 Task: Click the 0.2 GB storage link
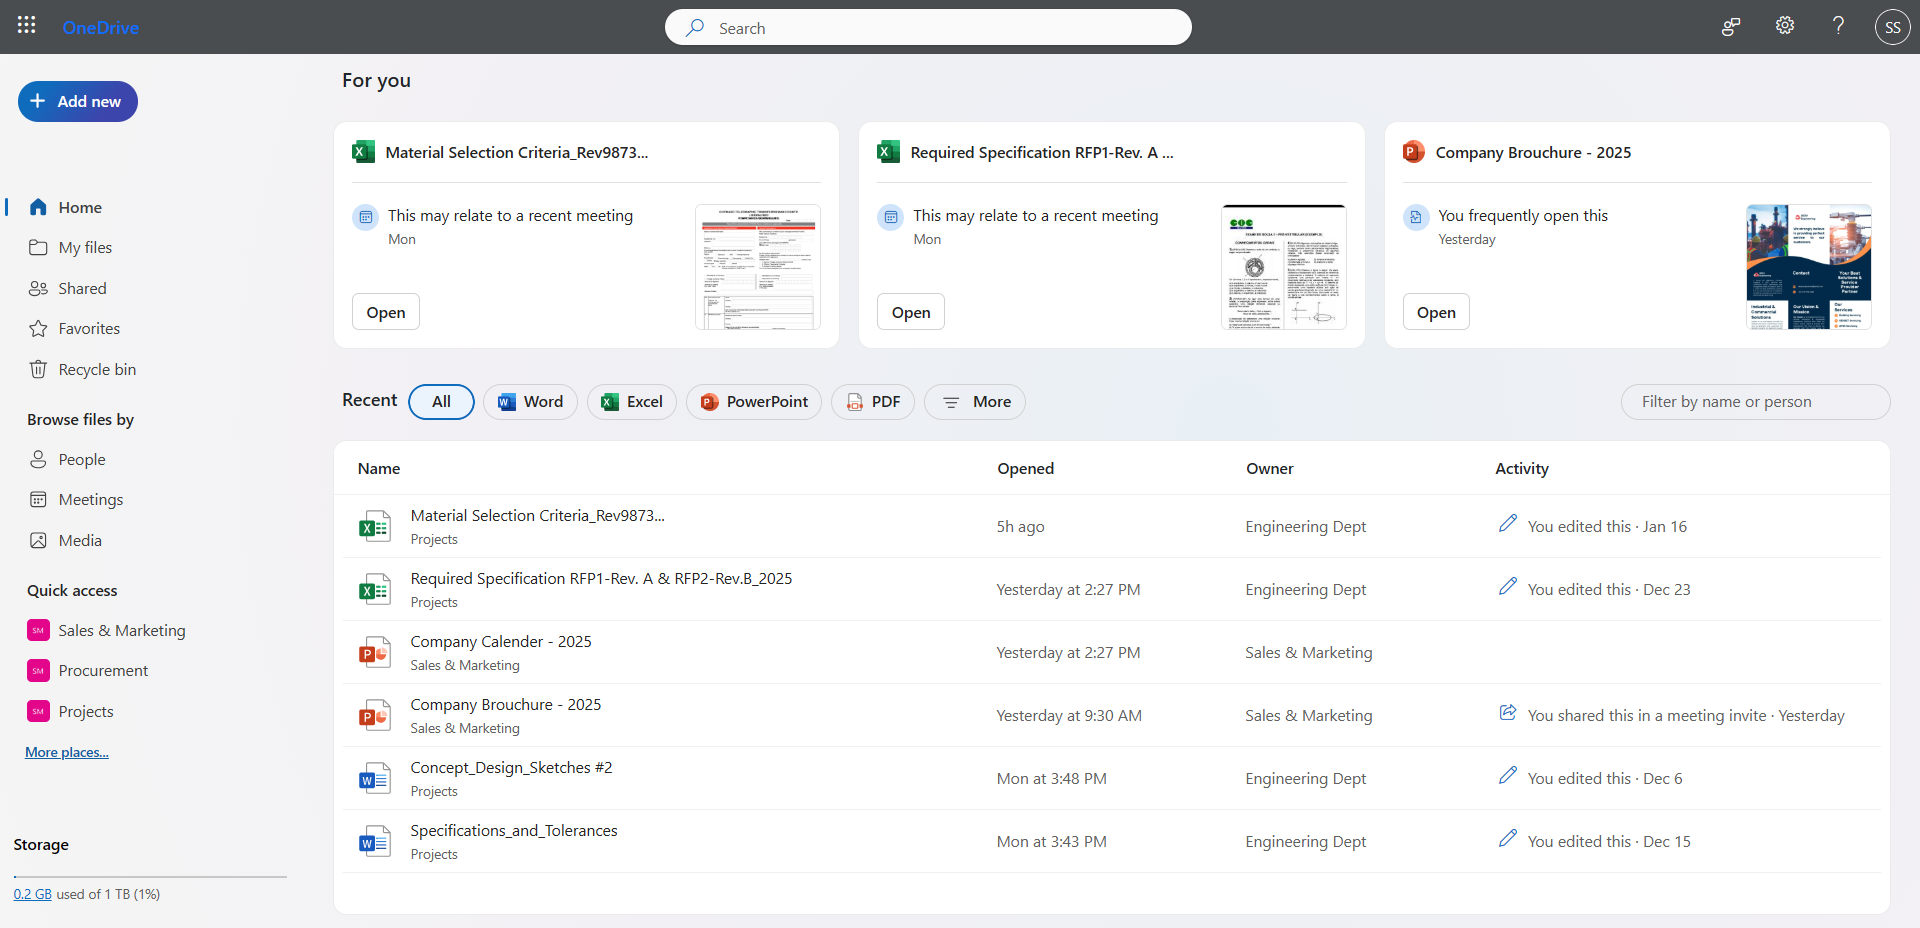33,894
